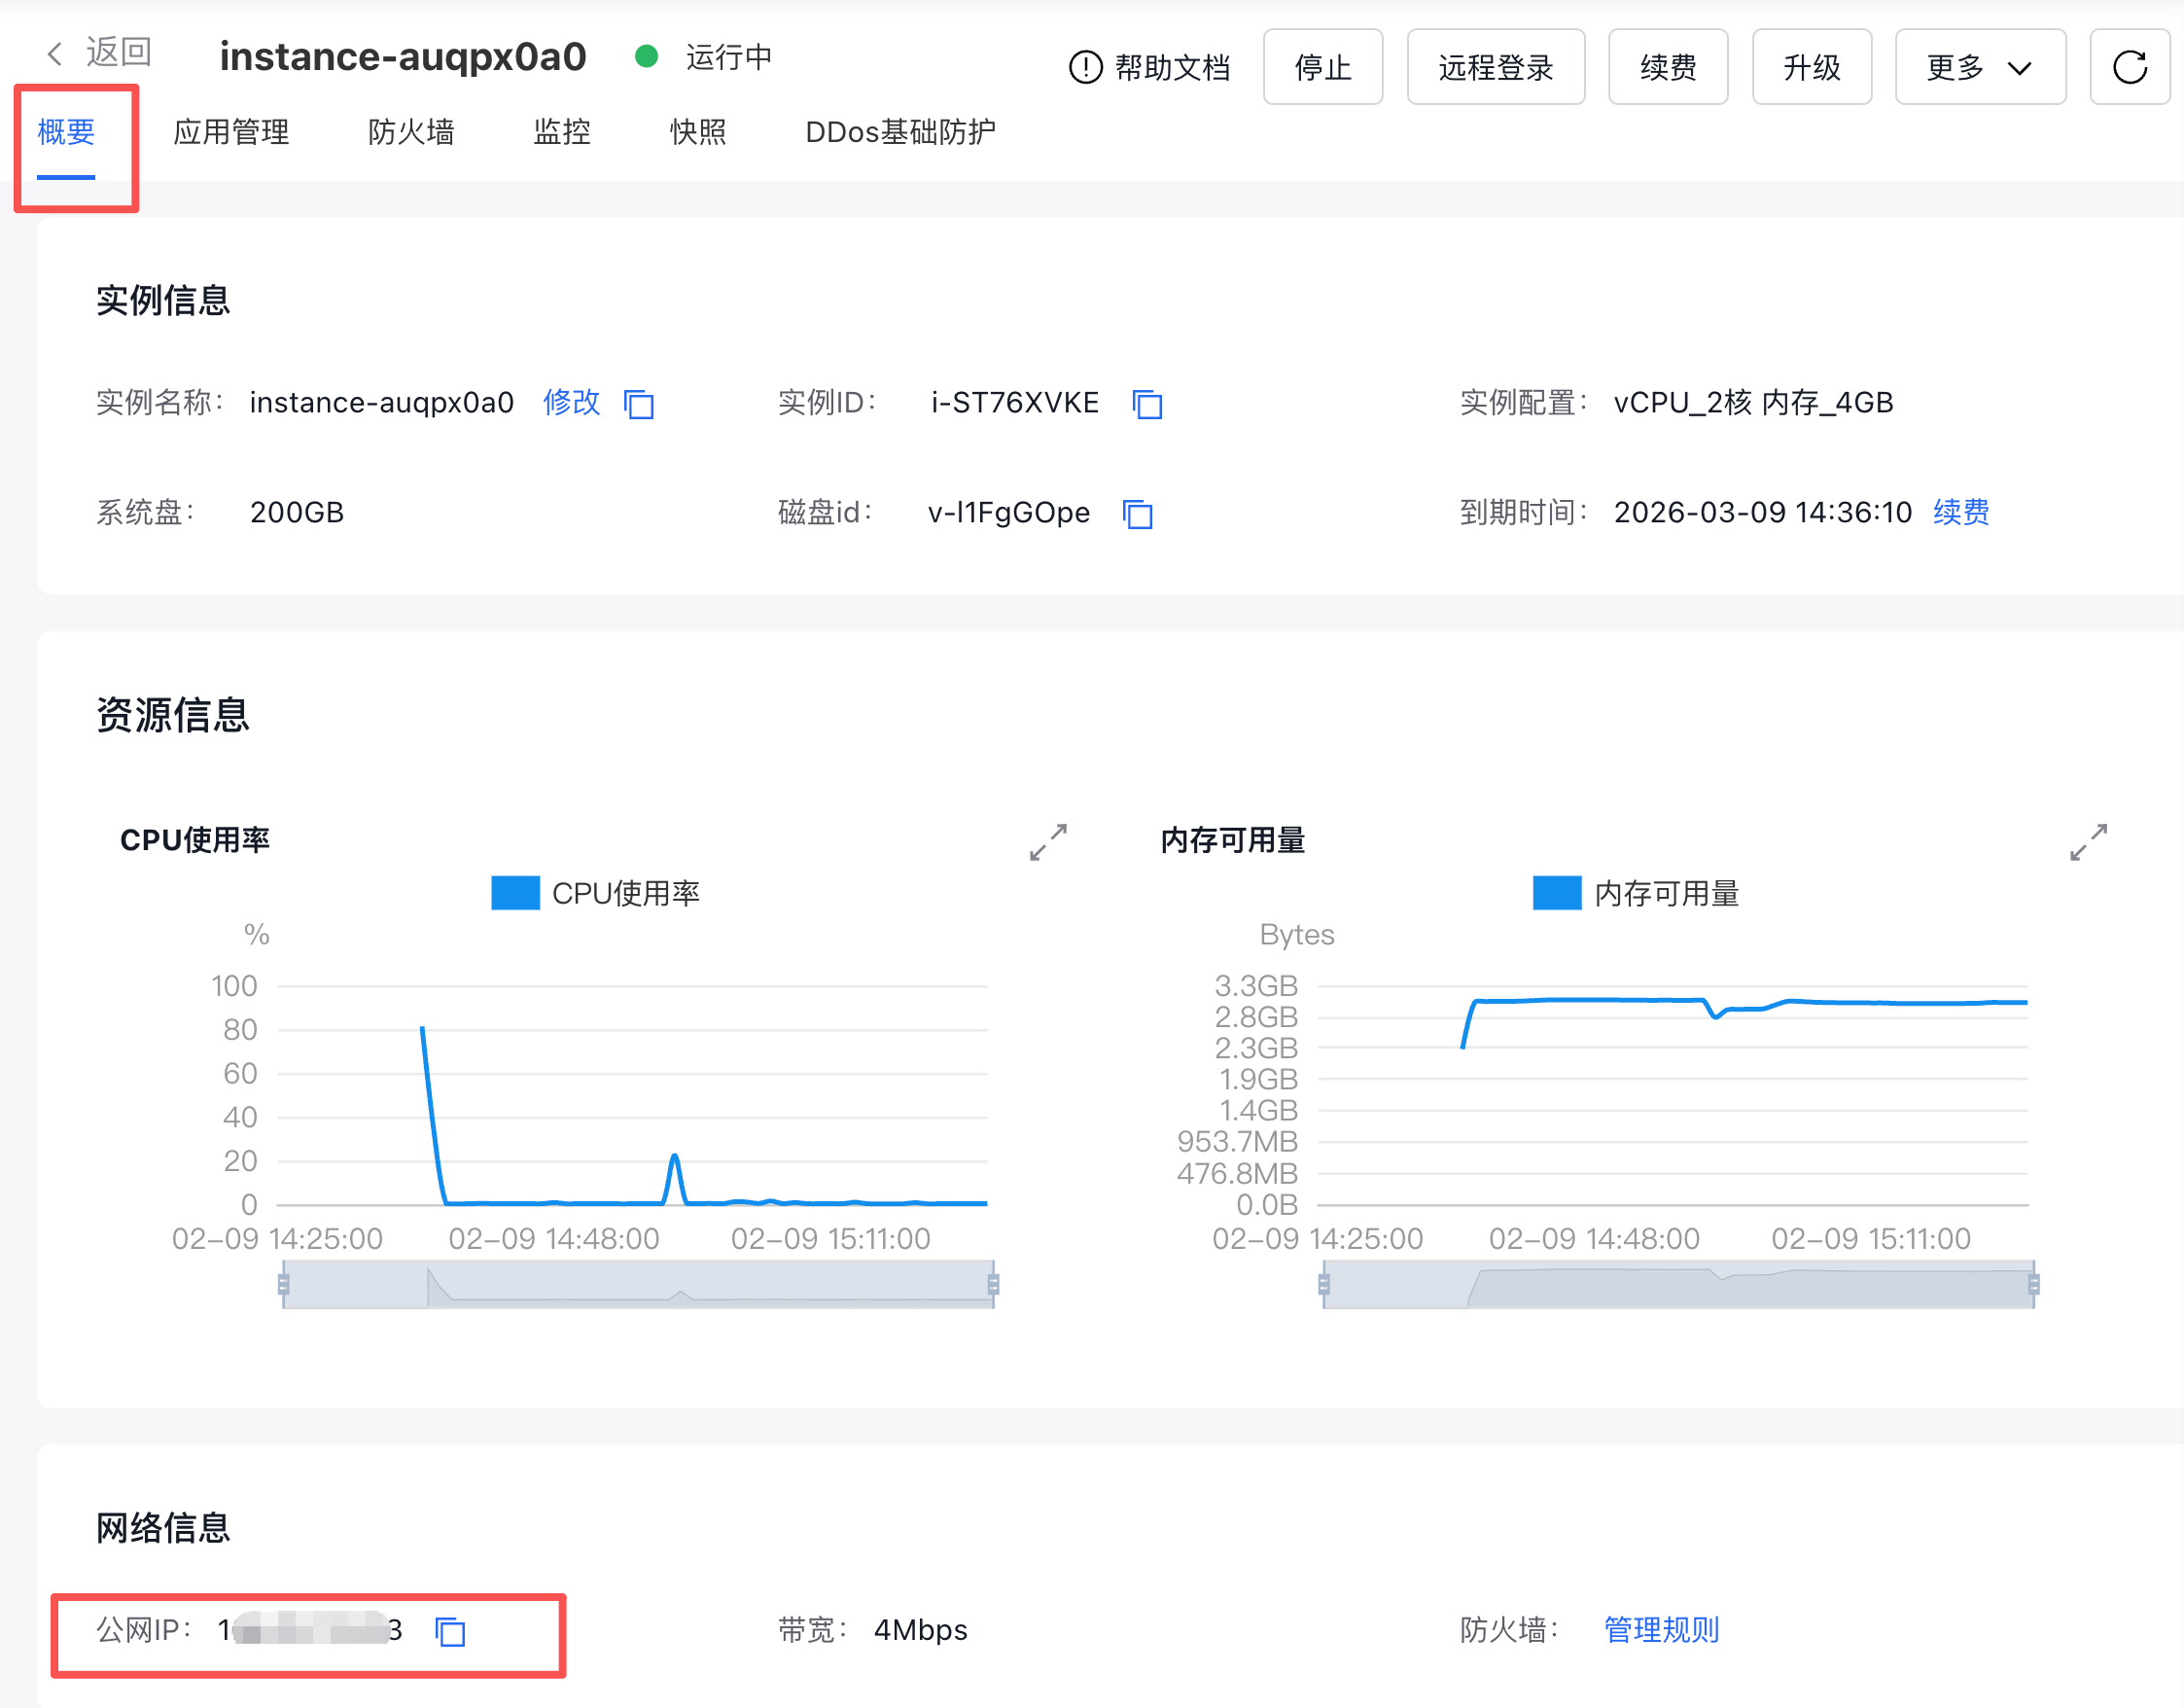
Task: Copy the instance ID i-ST76XVKE
Action: pyautogui.click(x=1146, y=404)
